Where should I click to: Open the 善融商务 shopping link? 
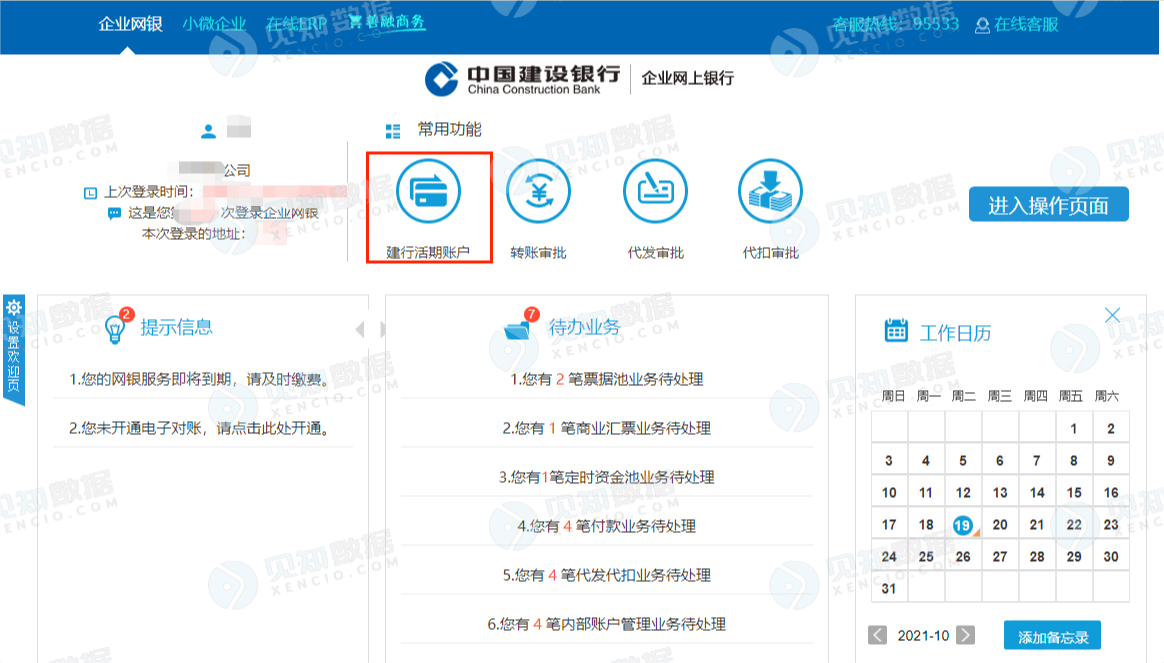pyautogui.click(x=387, y=22)
